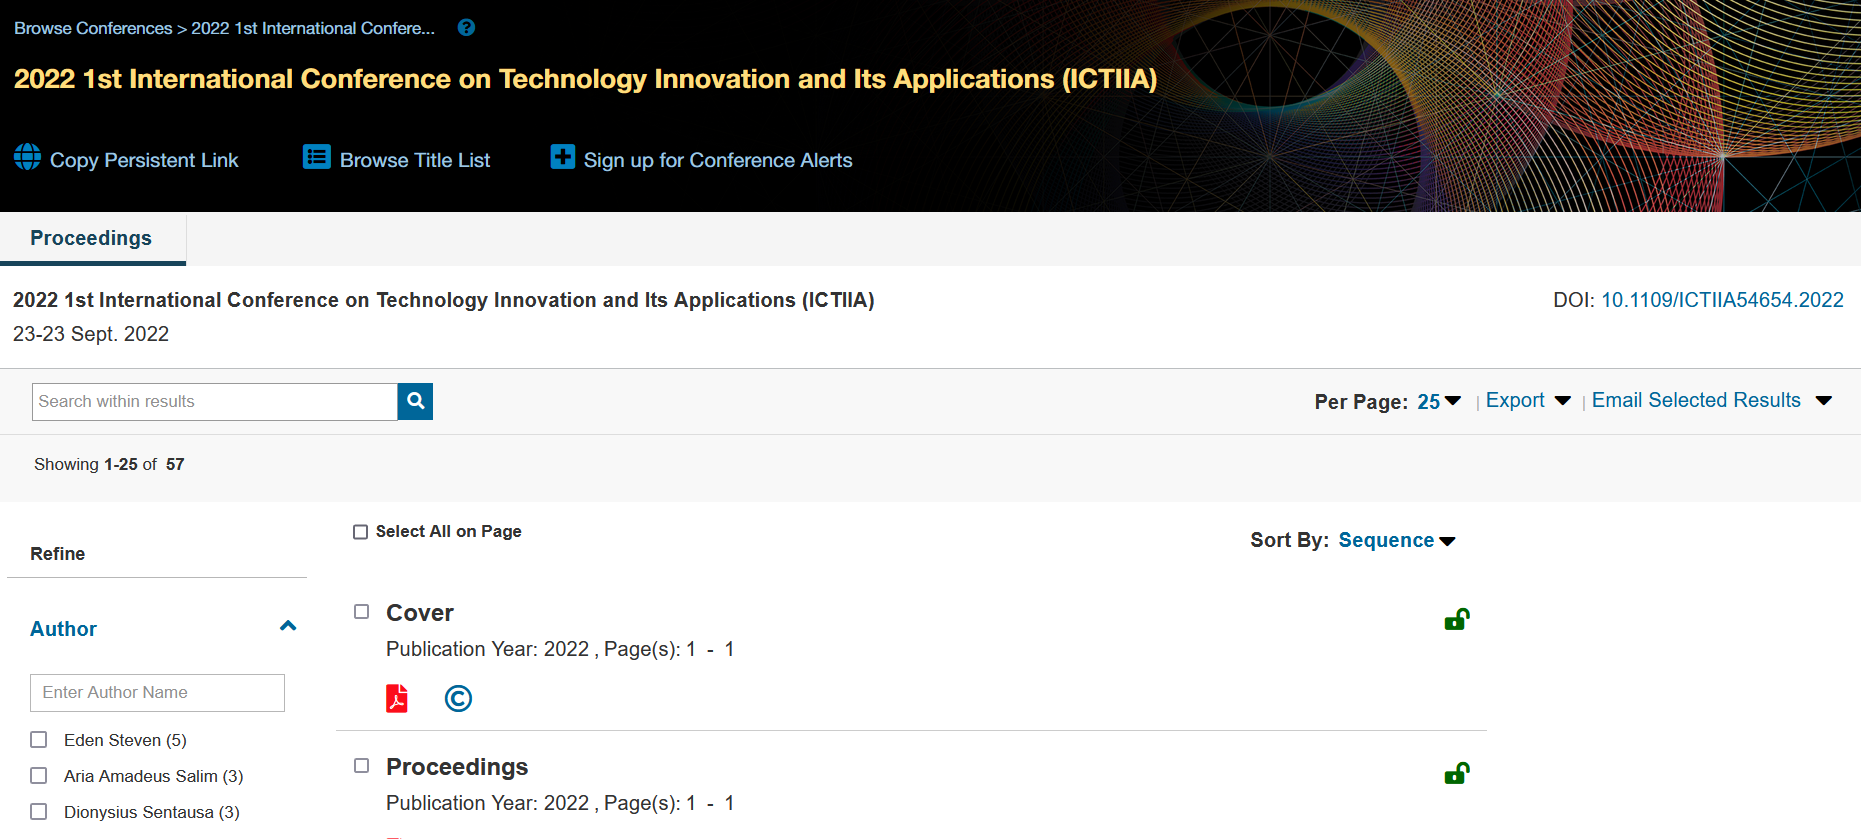Click the copyright icon under Cover
Image resolution: width=1867 pixels, height=839 pixels.
[x=458, y=698]
